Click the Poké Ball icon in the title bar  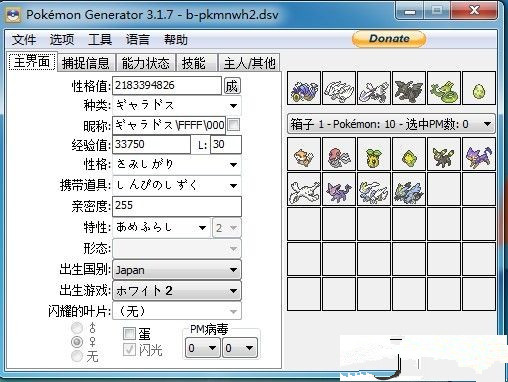tap(13, 15)
